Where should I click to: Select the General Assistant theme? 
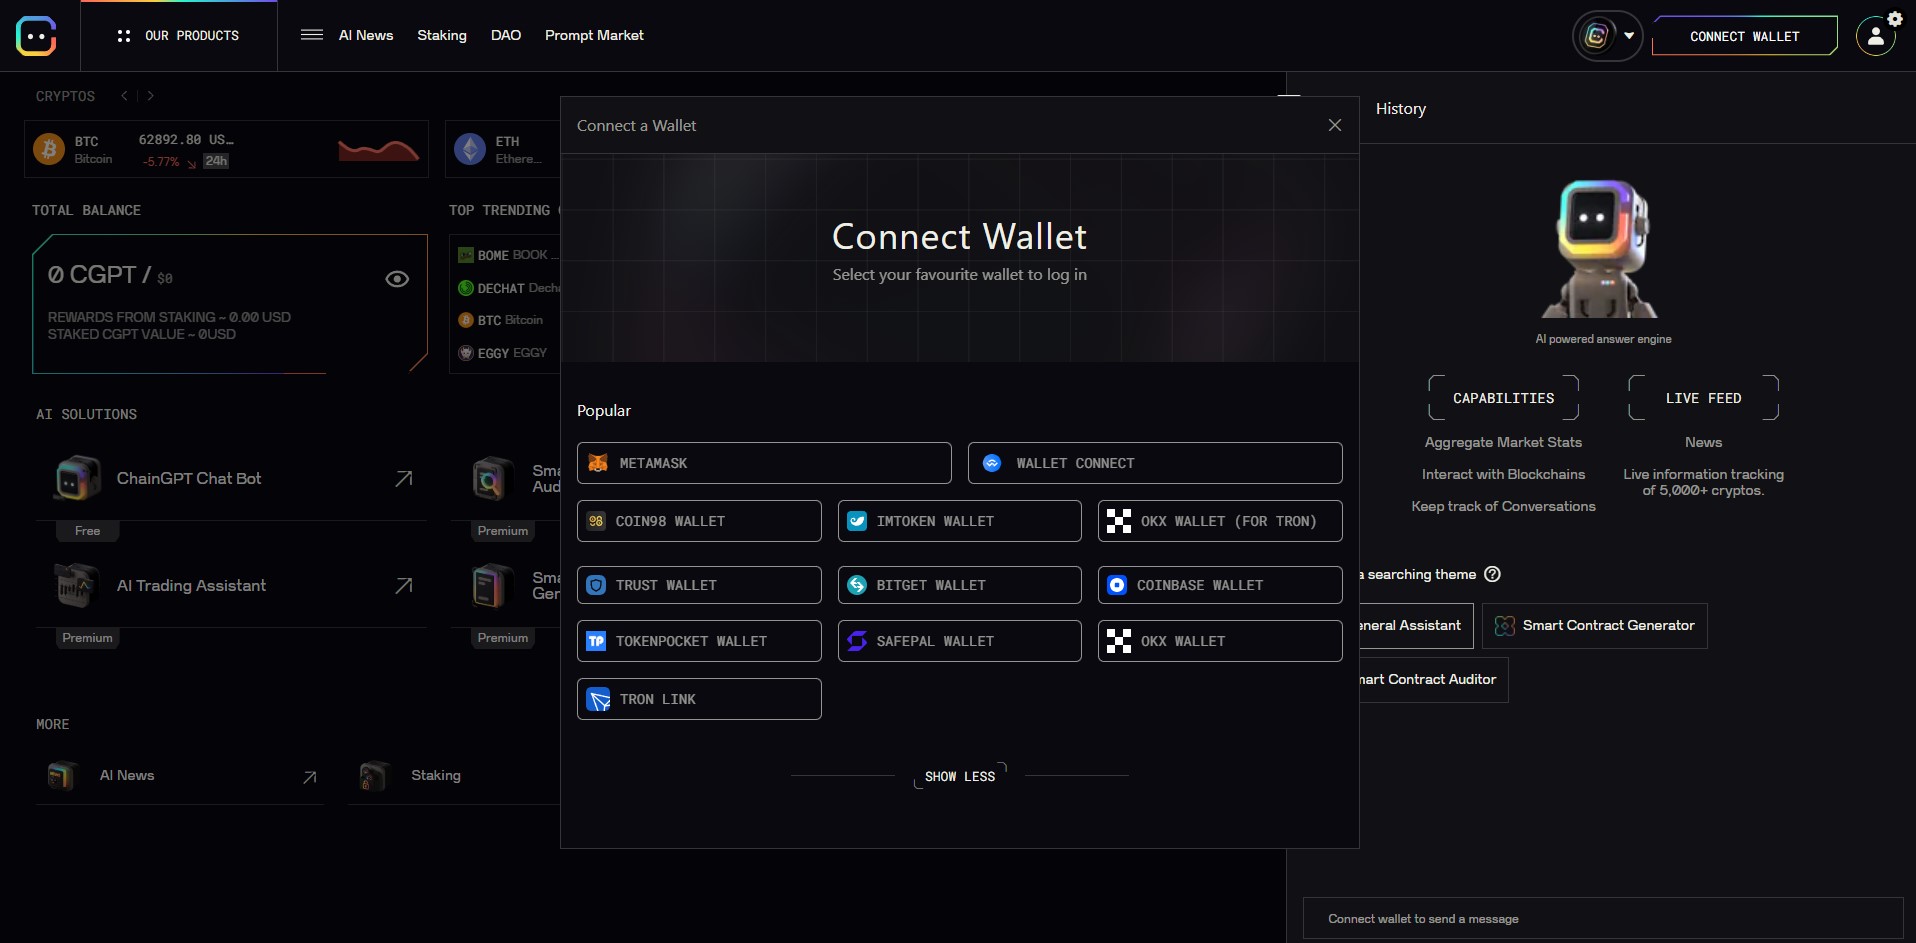coord(1416,626)
